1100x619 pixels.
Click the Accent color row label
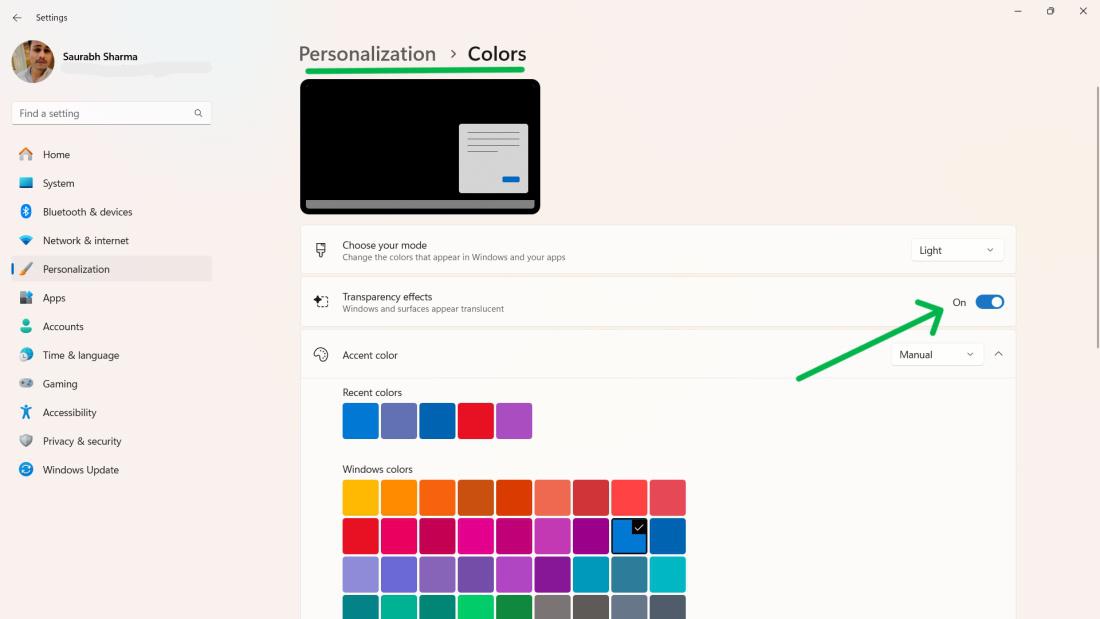(x=370, y=355)
